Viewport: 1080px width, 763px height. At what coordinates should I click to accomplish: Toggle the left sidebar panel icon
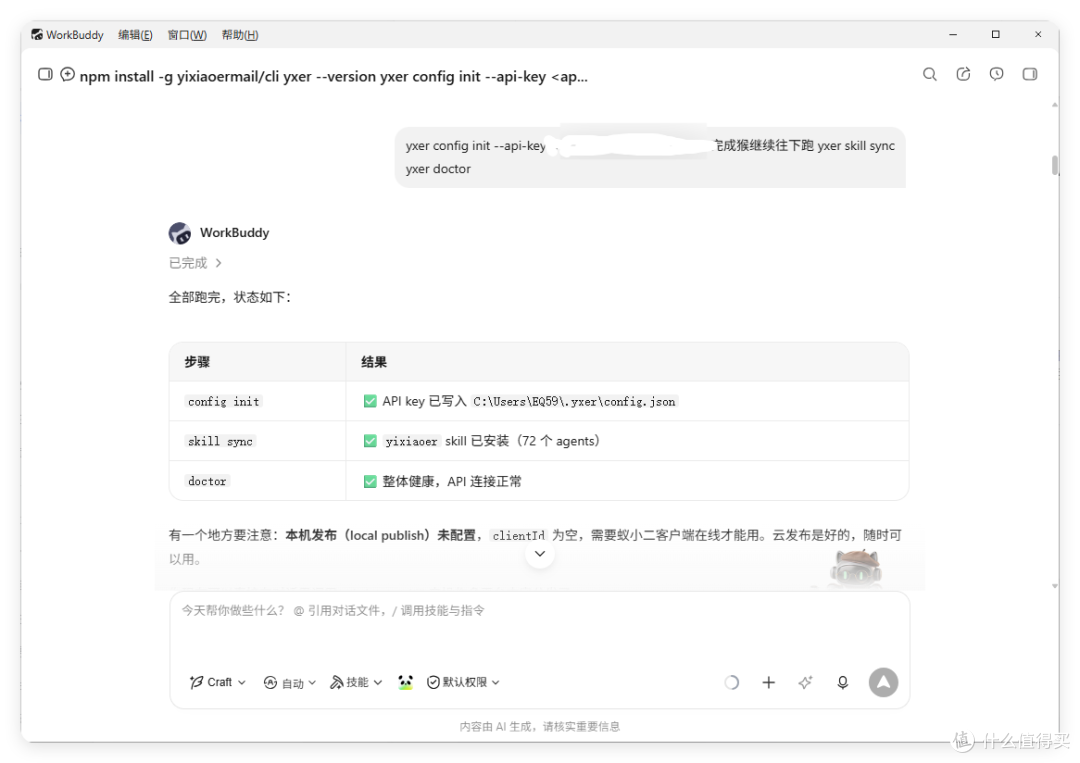[x=45, y=74]
